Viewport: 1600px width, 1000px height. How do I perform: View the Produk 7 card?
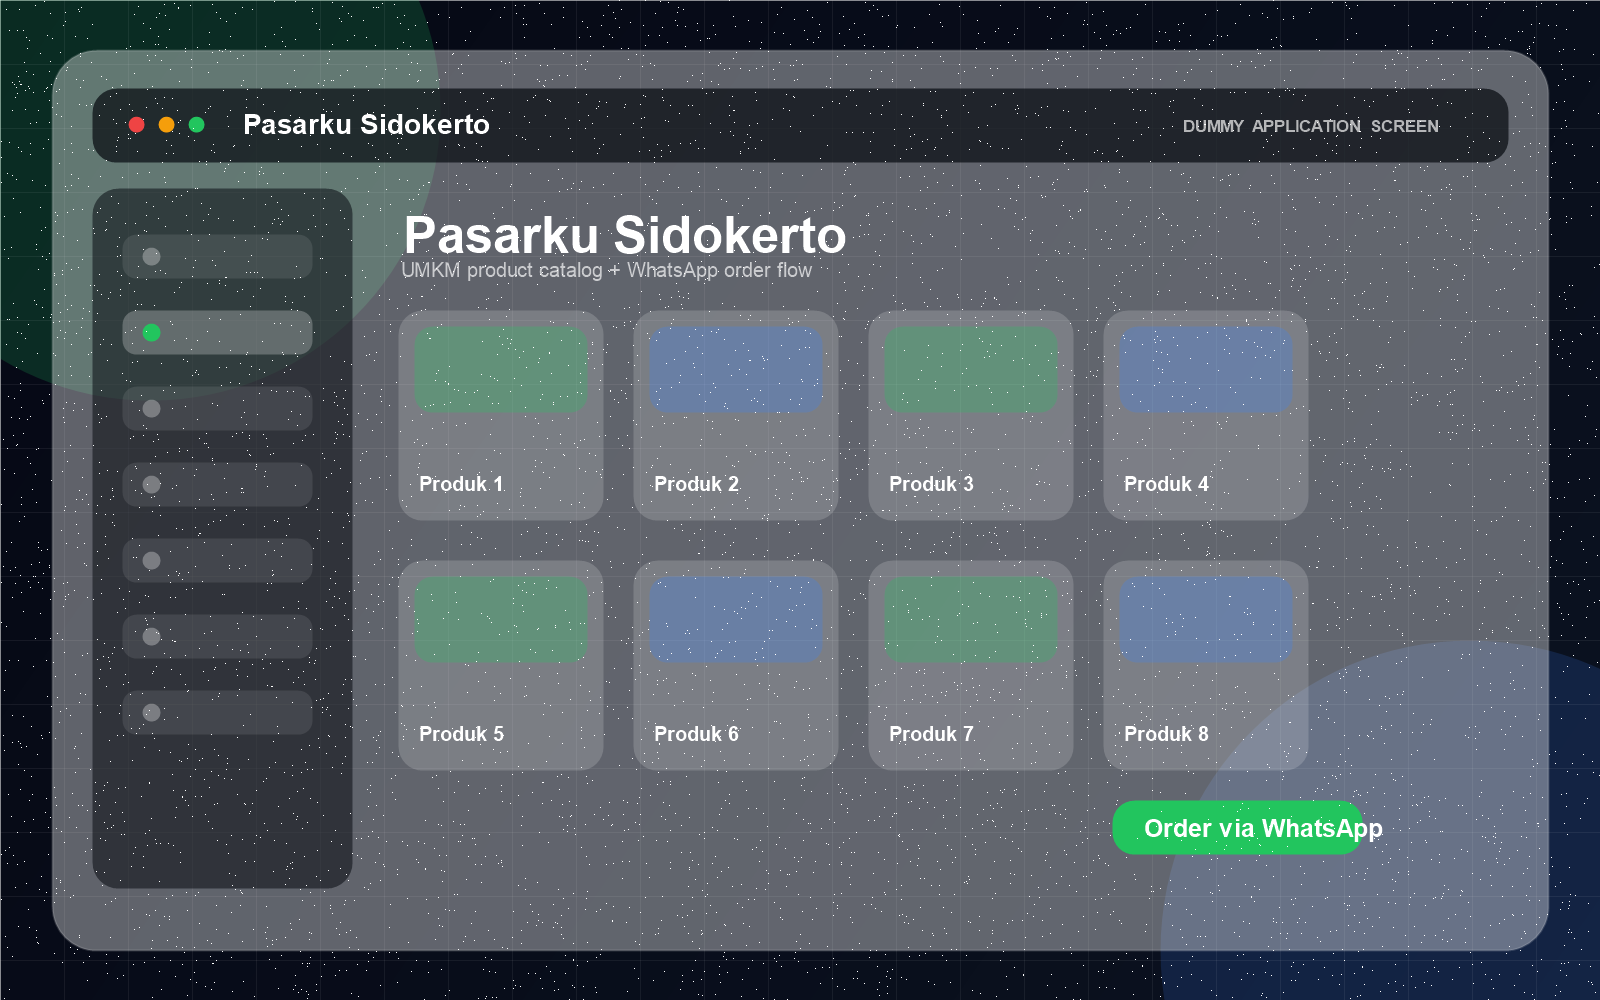click(x=971, y=665)
